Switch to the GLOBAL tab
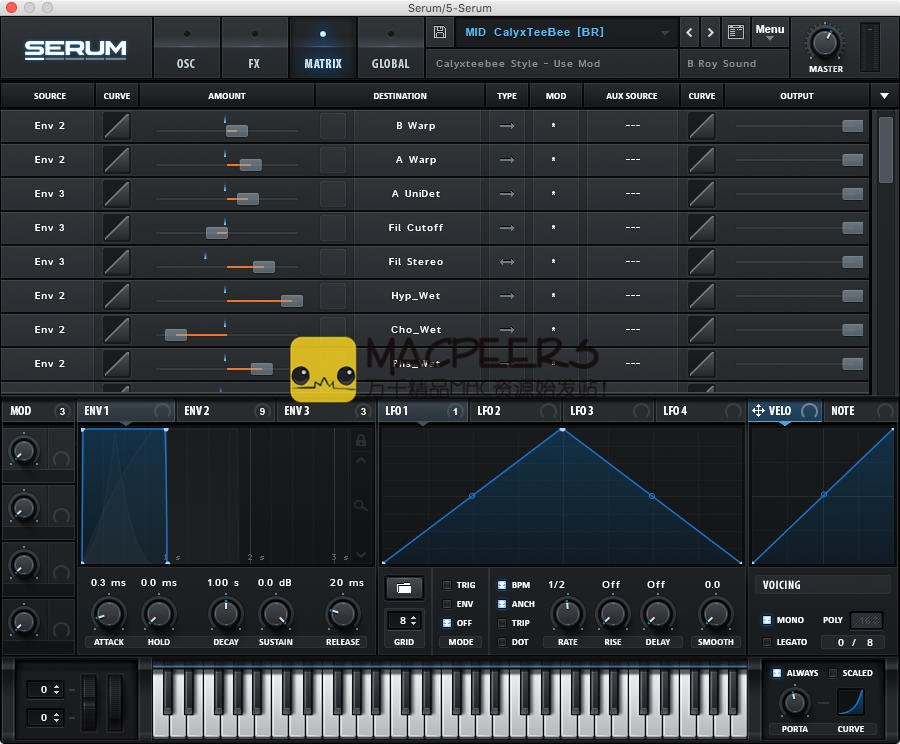 (x=390, y=63)
